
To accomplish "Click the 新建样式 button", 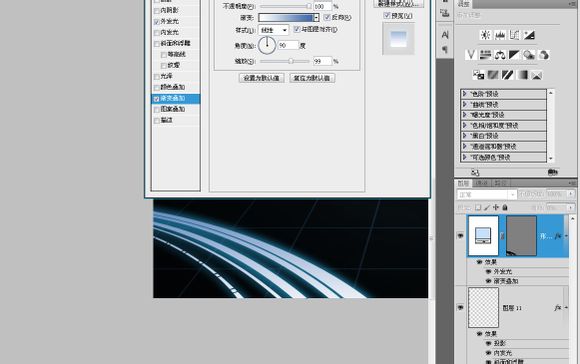I will click(398, 4).
